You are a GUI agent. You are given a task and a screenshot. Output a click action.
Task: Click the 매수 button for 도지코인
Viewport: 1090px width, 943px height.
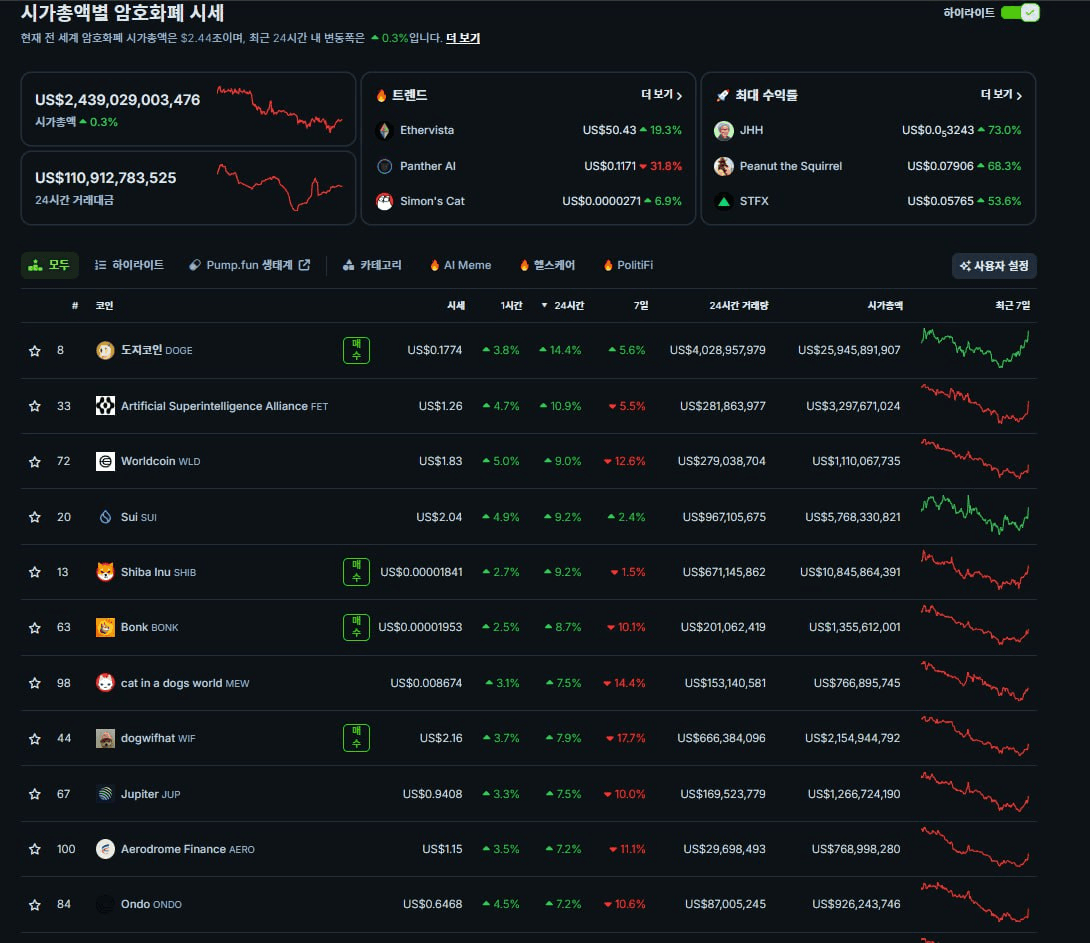click(356, 350)
